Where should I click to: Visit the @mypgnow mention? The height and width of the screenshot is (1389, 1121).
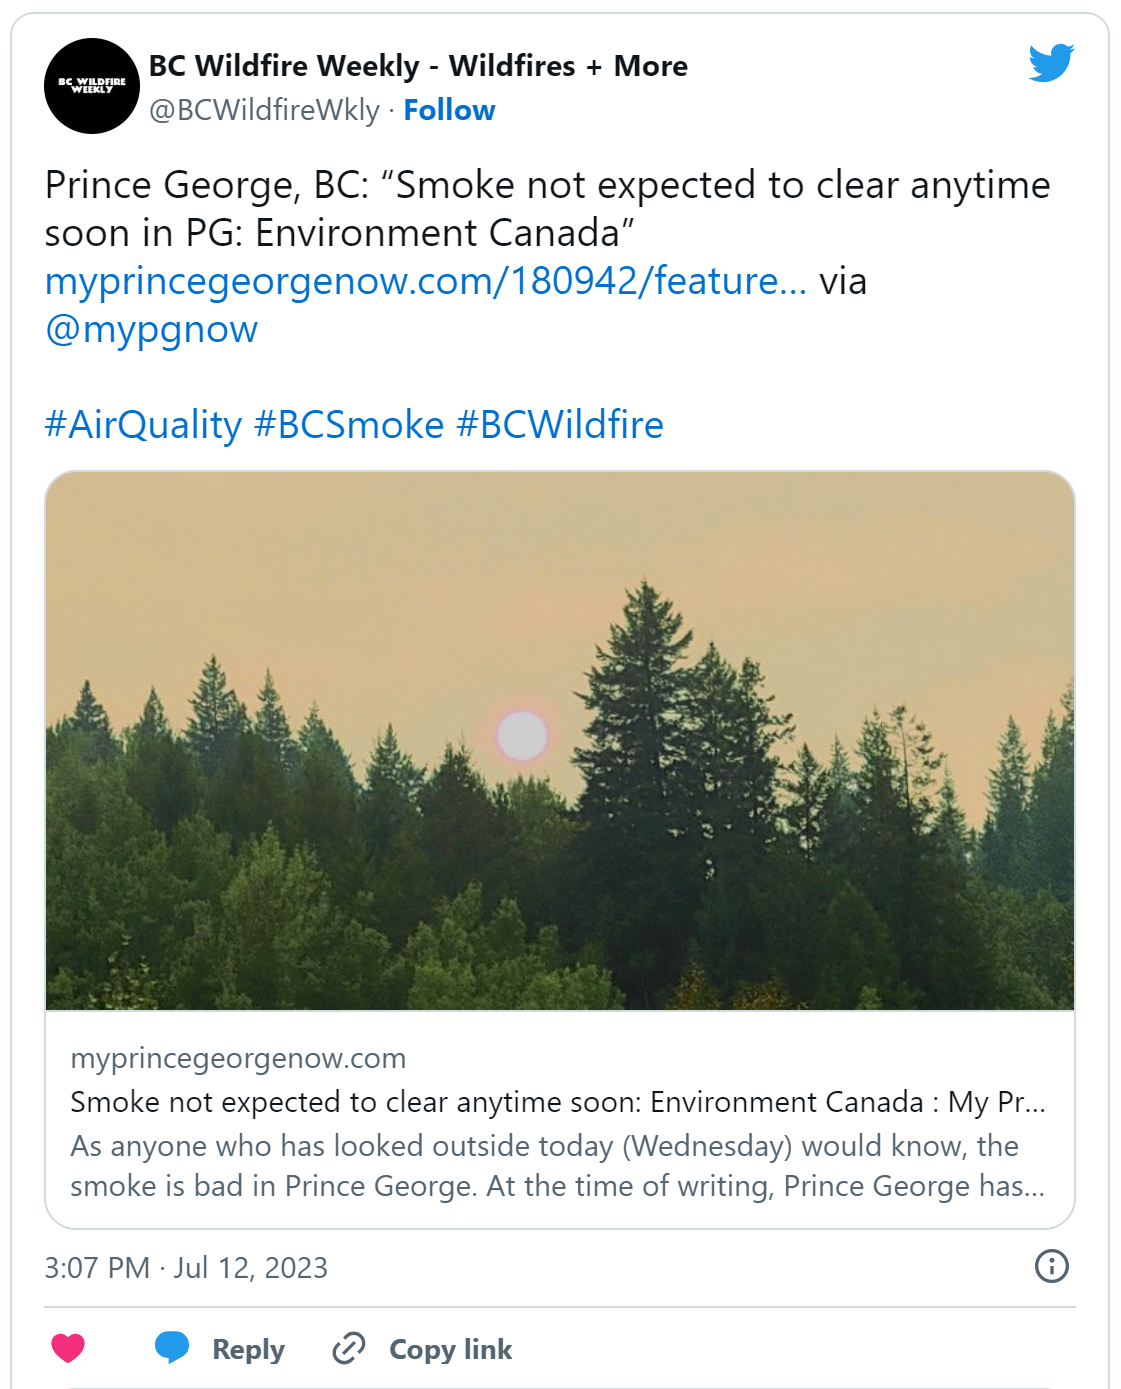click(x=151, y=329)
